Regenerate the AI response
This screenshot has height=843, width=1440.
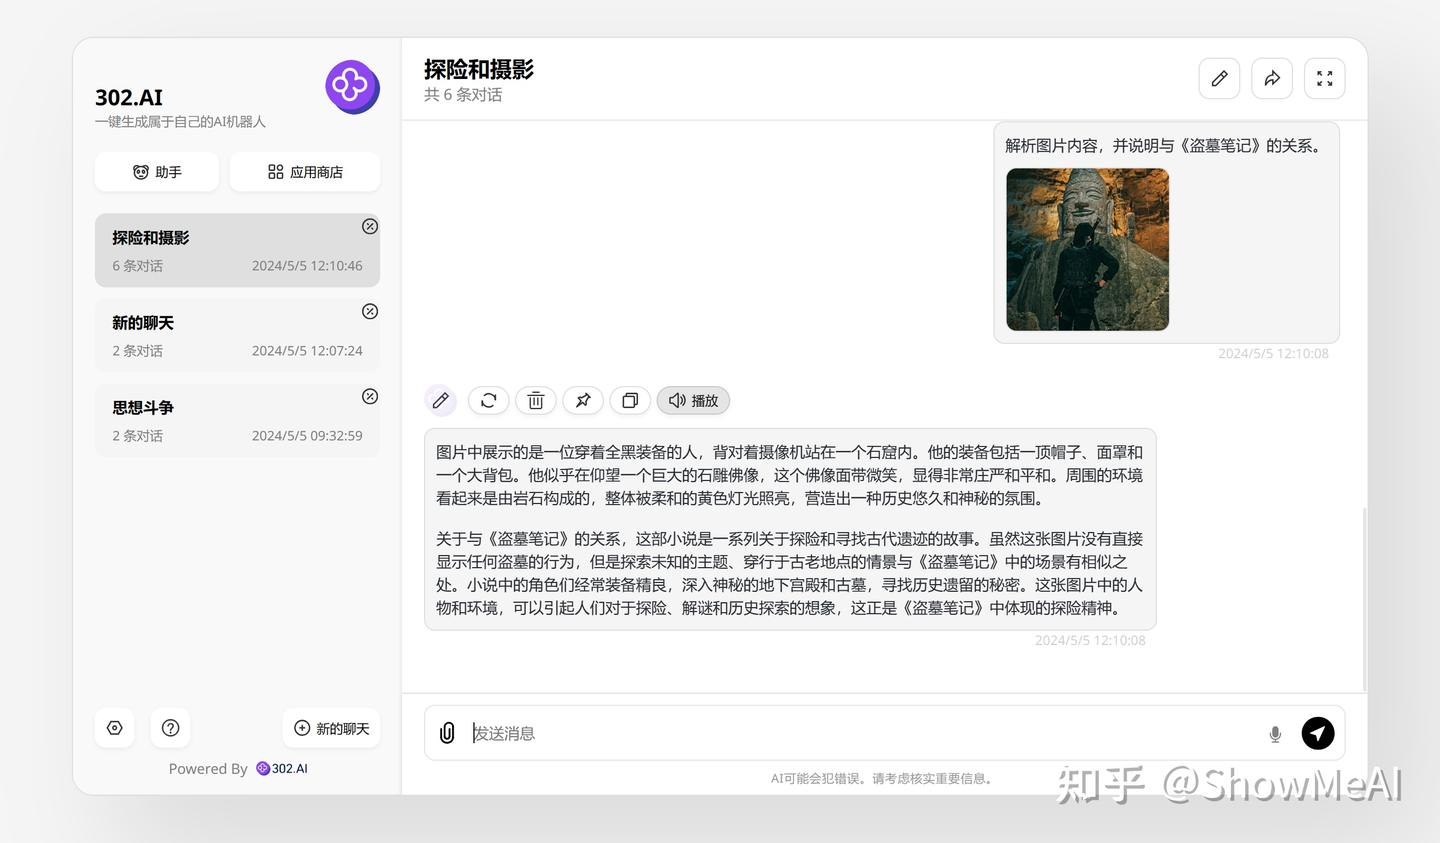point(488,400)
